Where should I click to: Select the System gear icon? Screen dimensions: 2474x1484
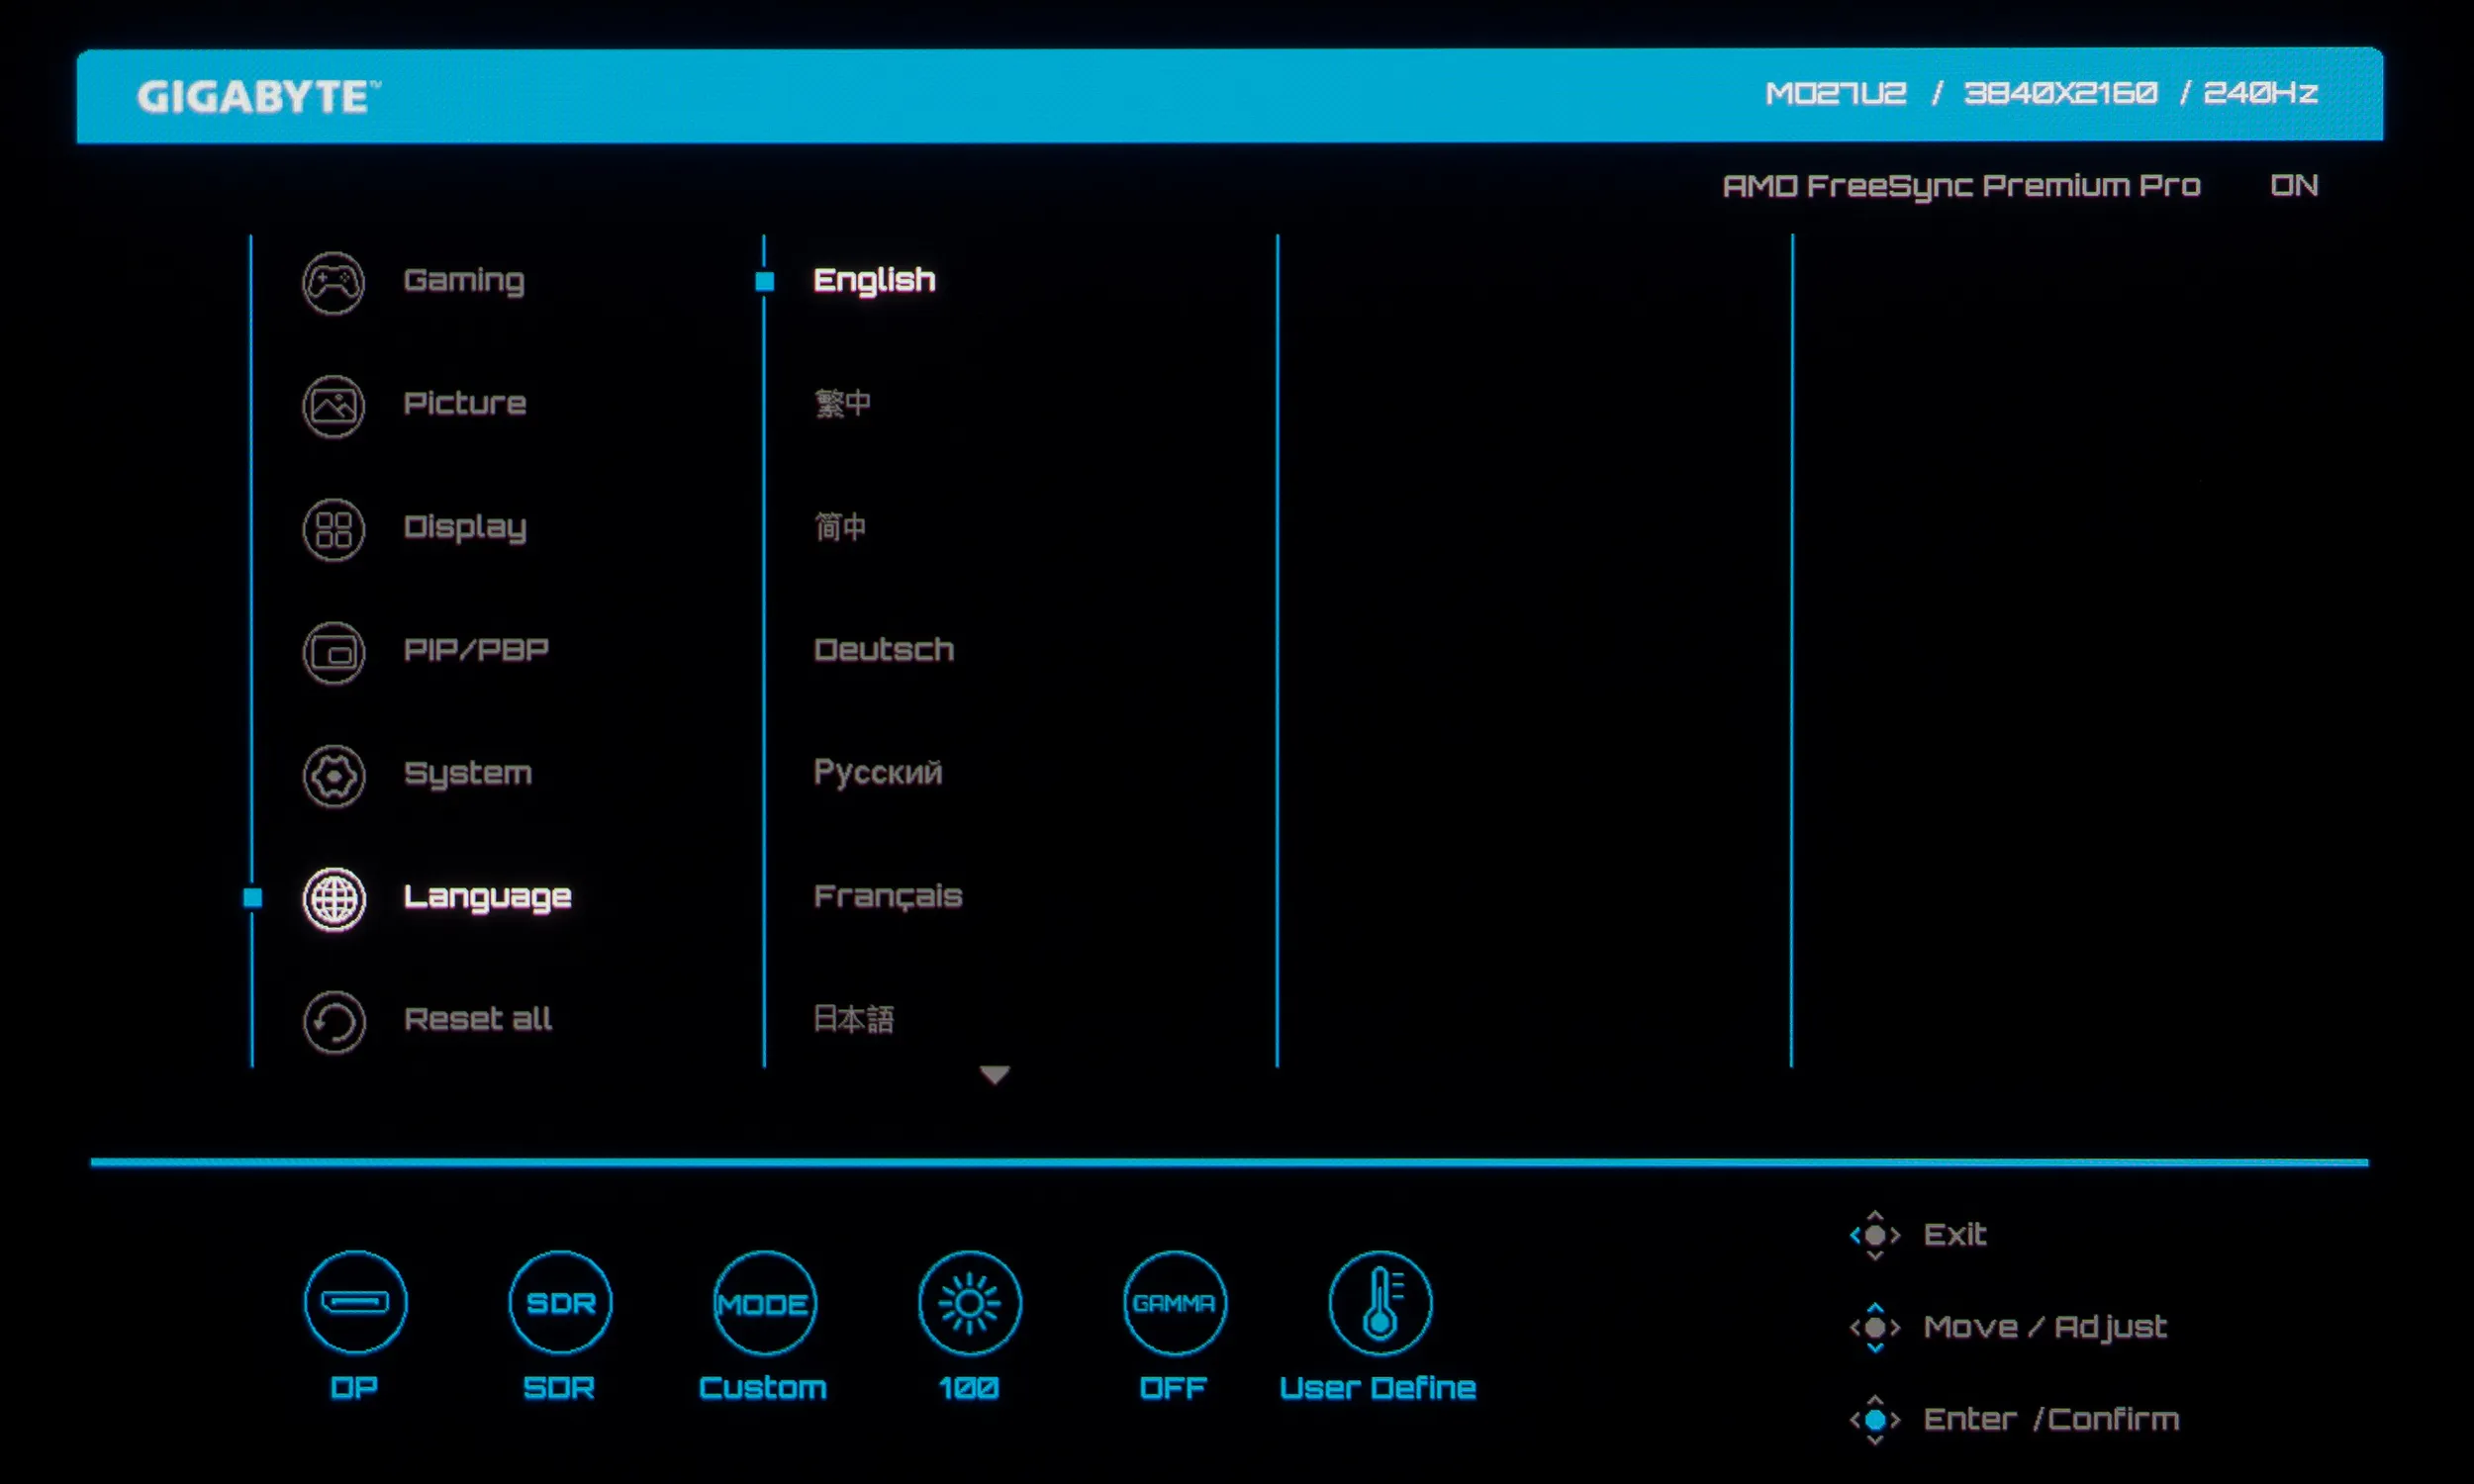click(x=333, y=776)
